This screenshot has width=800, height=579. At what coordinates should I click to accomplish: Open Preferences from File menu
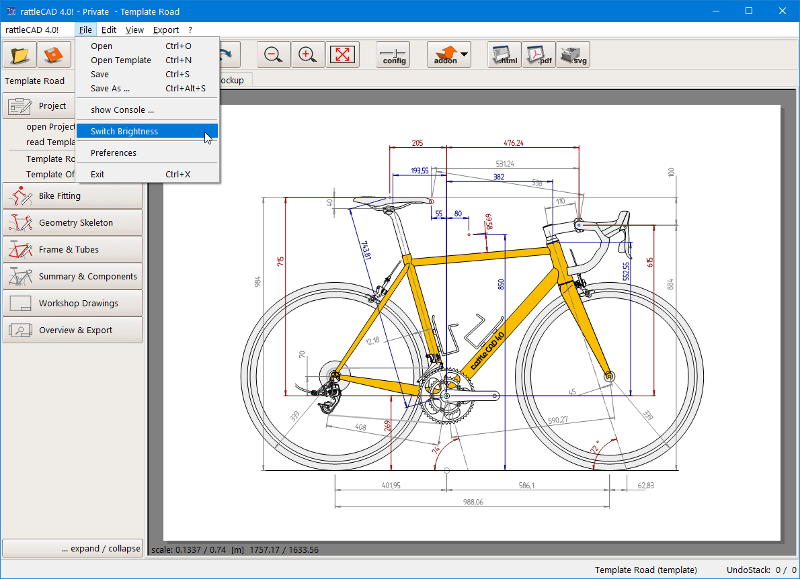147,153
